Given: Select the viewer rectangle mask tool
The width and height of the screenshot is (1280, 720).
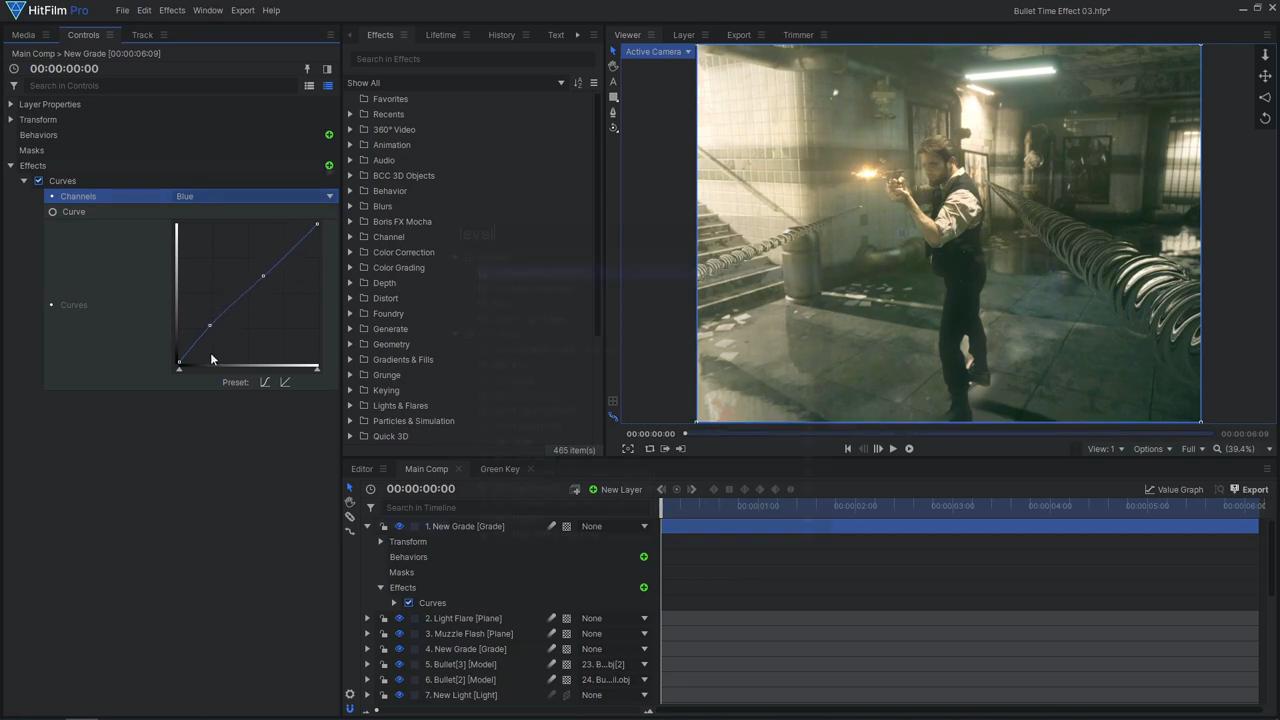Looking at the screenshot, I should 613,97.
